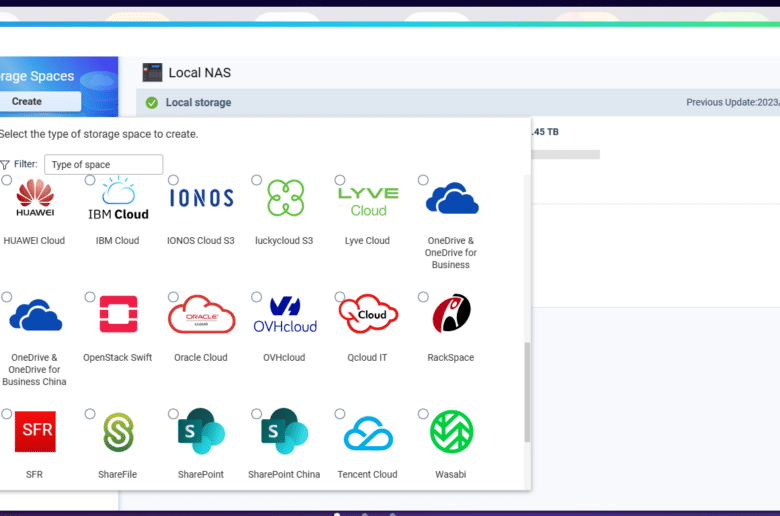The image size is (780, 516).
Task: Click the green Local storage status checkmark
Action: [152, 103]
